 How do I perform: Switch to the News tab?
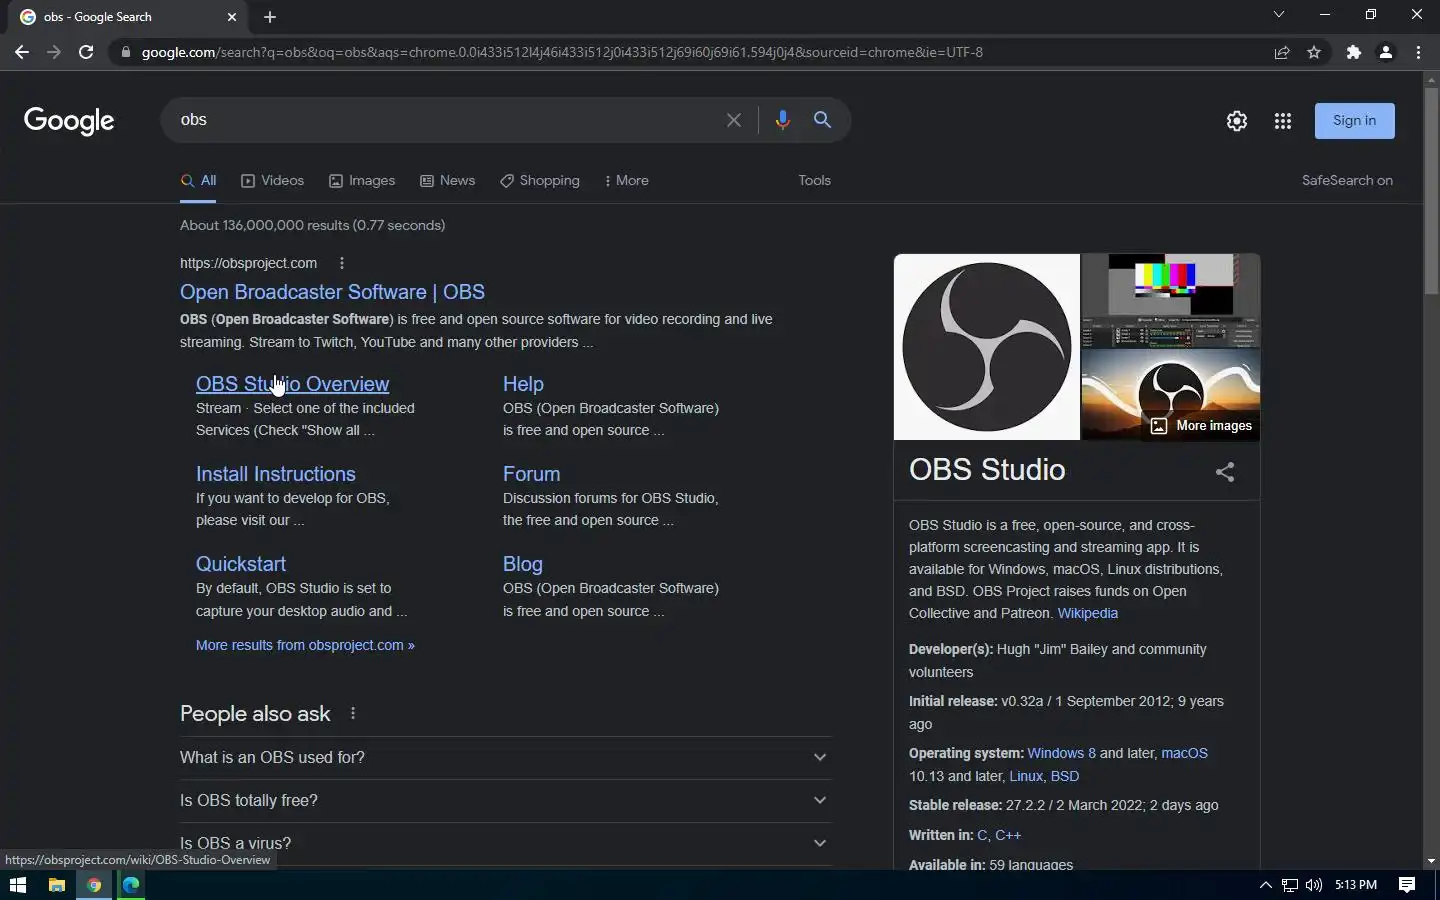coord(447,181)
